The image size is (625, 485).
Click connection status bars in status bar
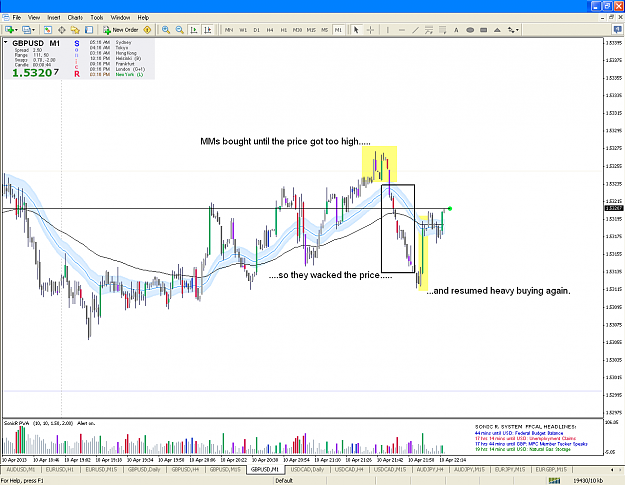[554, 481]
